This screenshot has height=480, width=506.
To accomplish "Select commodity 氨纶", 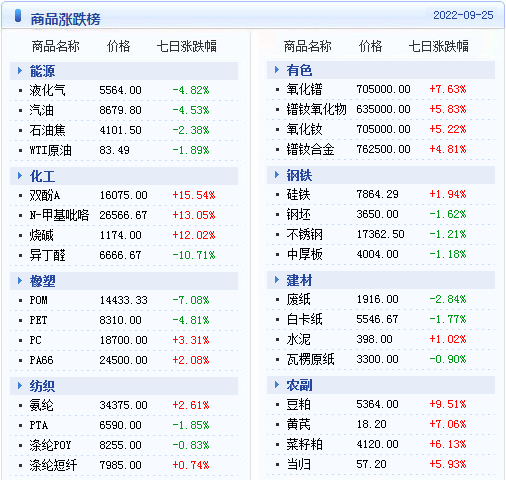I will tap(41, 405).
